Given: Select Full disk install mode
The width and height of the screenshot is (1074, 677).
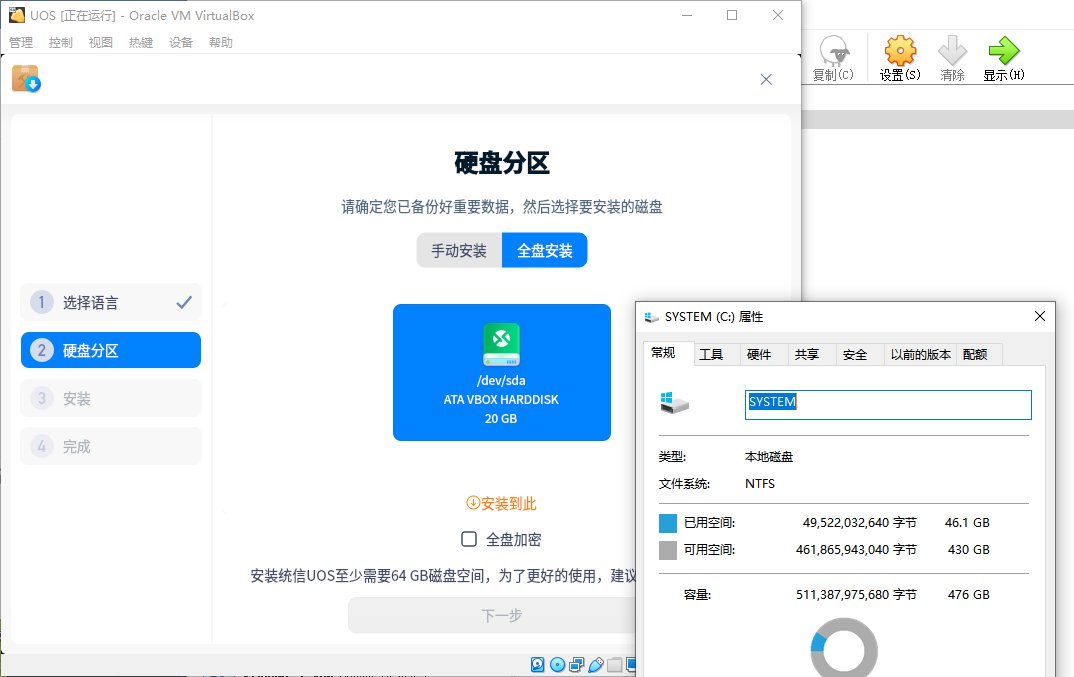Looking at the screenshot, I should 545,250.
